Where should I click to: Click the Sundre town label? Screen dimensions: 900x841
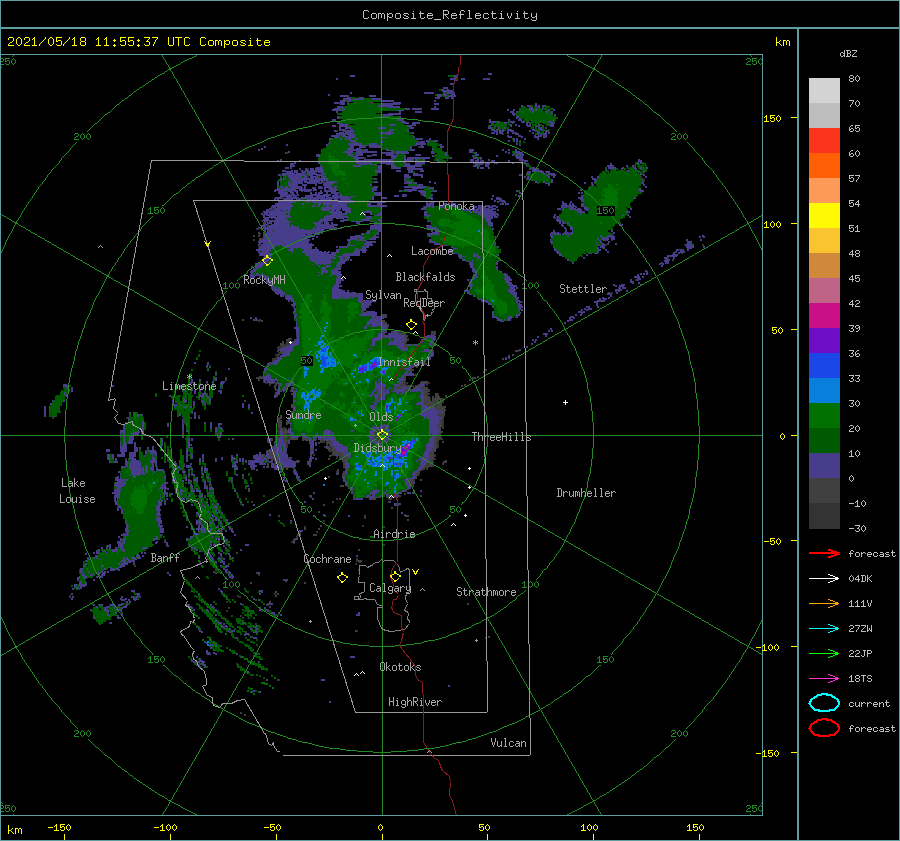click(x=303, y=414)
